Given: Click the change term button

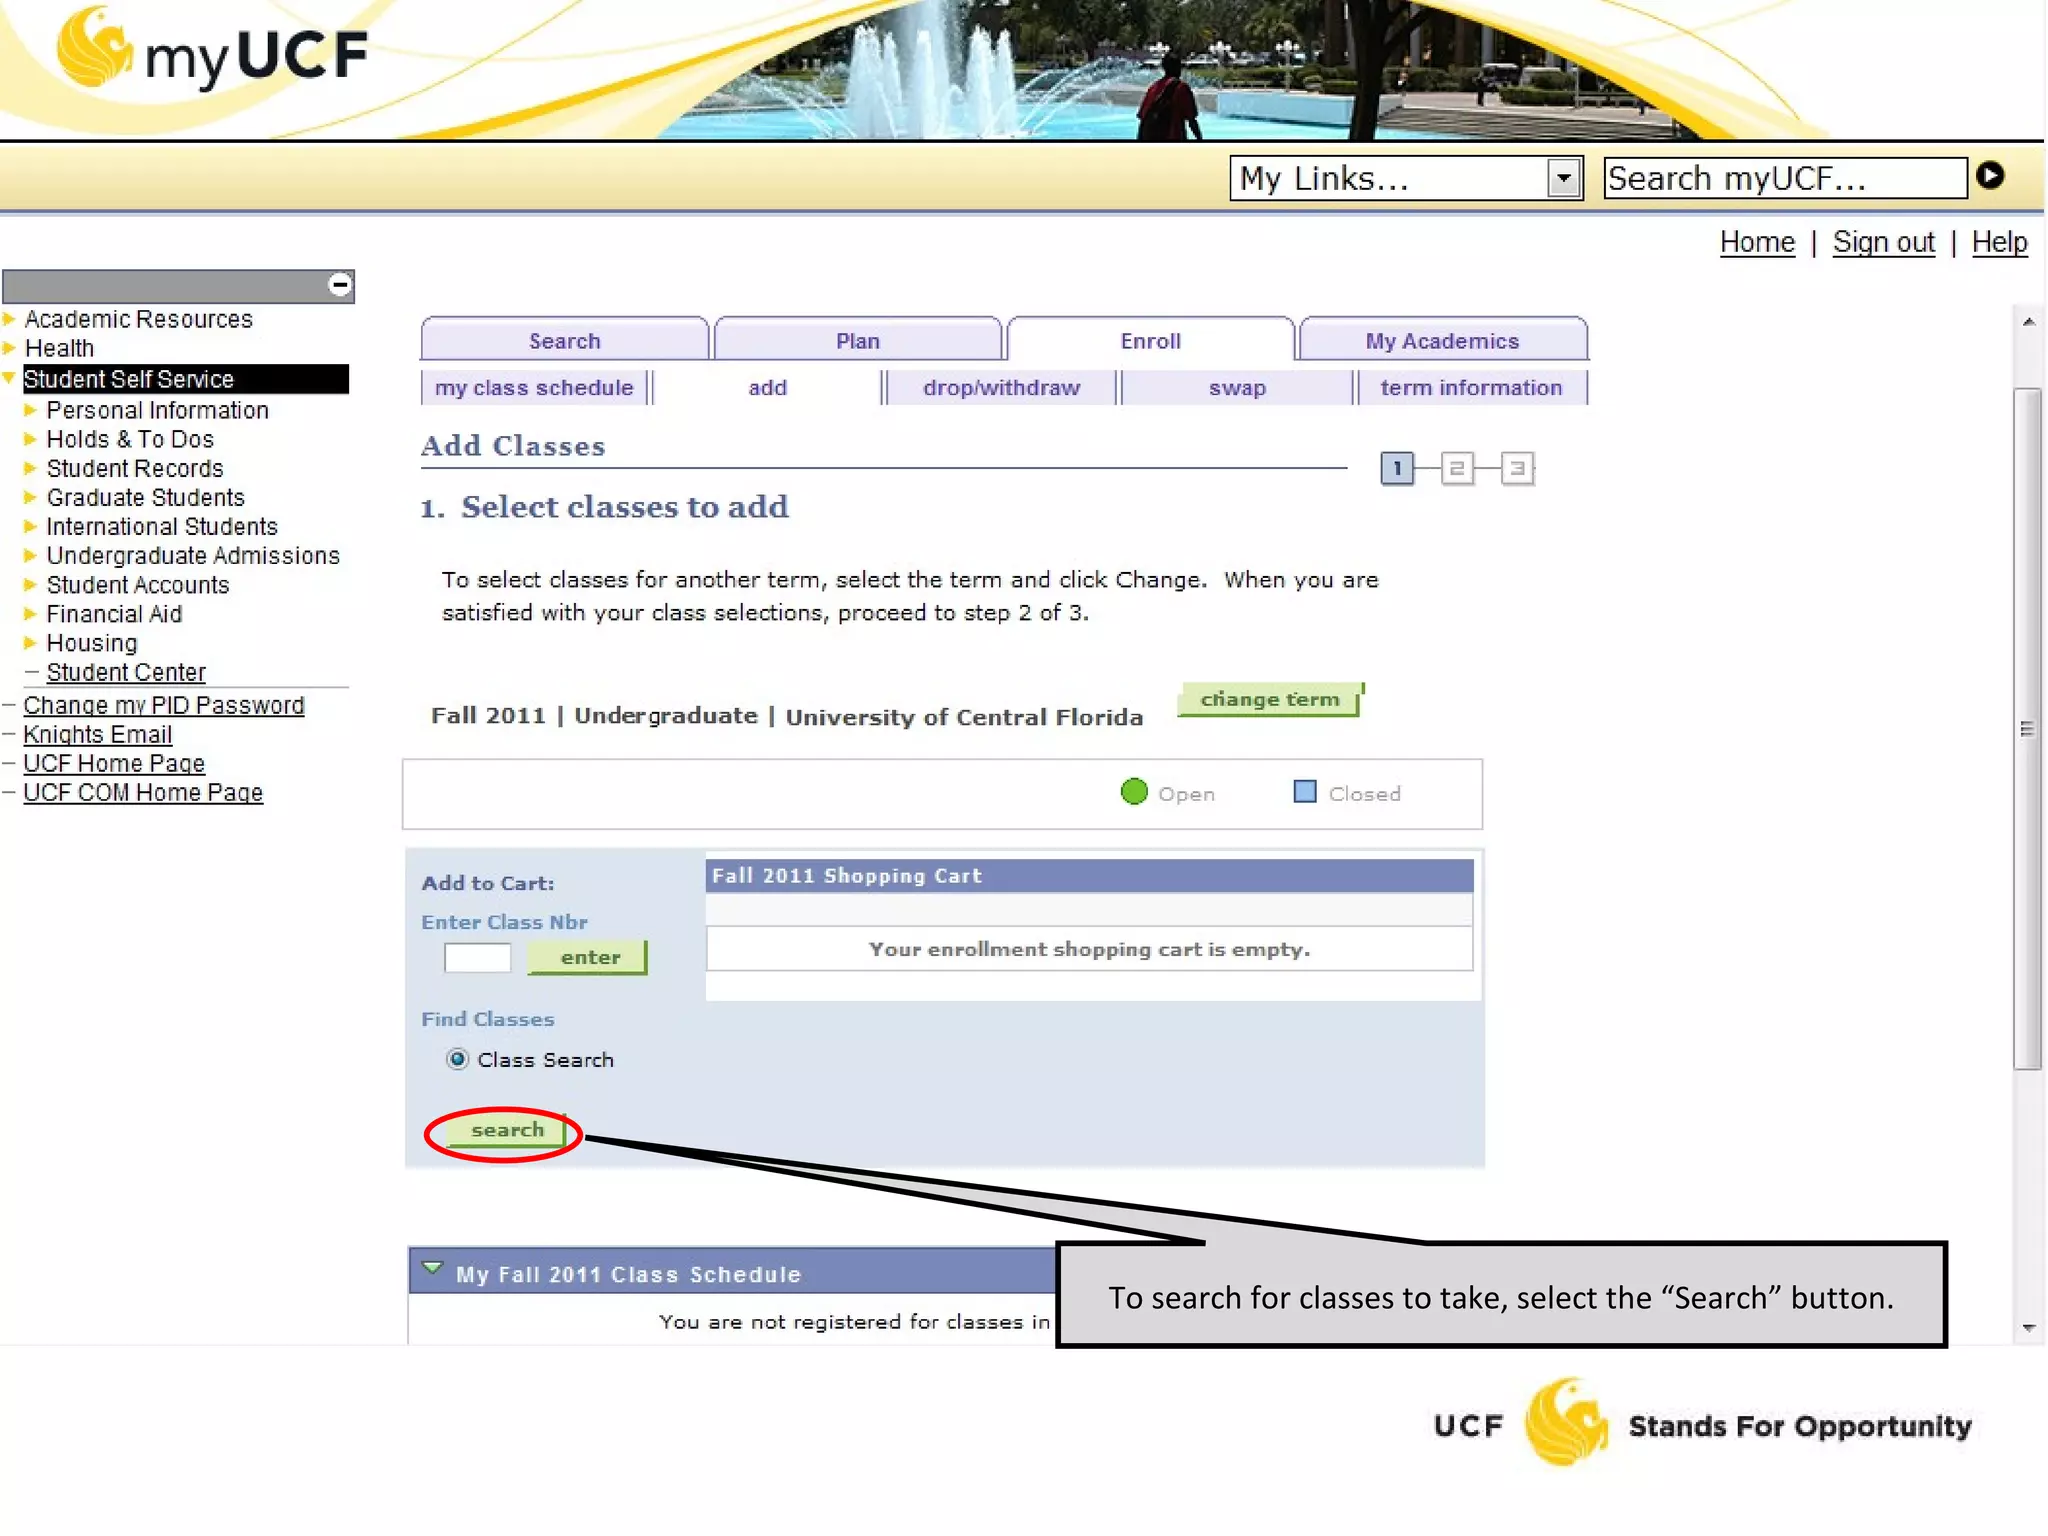Looking at the screenshot, I should coord(1270,699).
